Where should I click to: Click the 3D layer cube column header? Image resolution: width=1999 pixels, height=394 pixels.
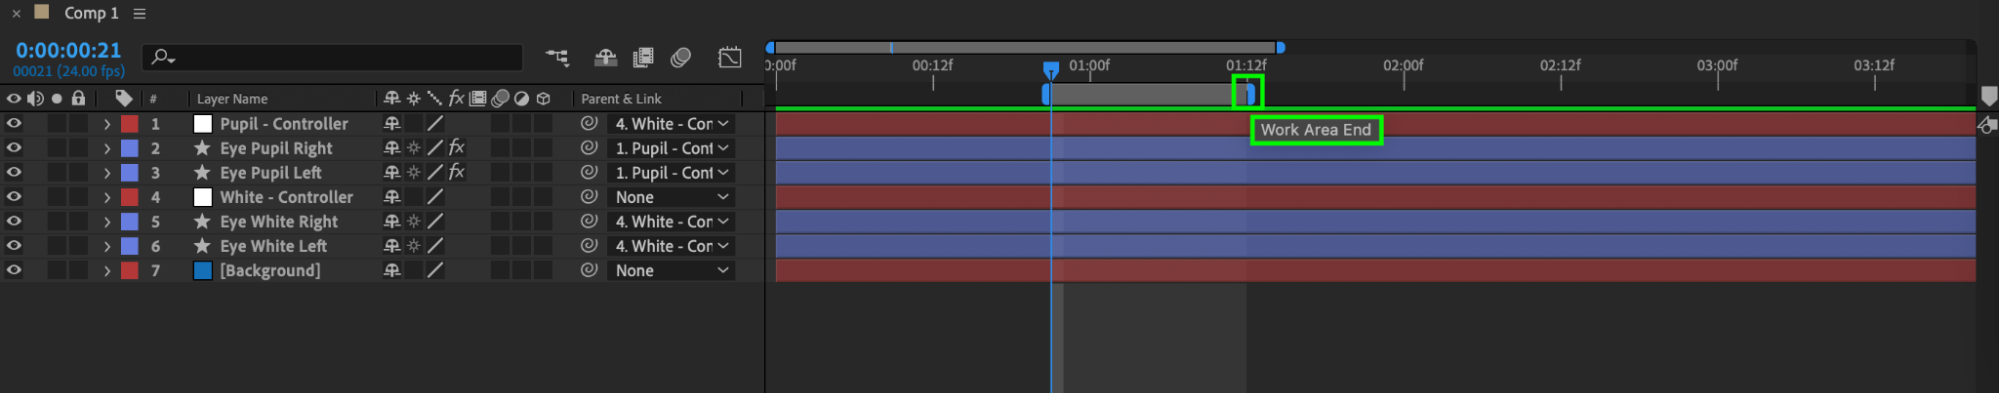543,98
